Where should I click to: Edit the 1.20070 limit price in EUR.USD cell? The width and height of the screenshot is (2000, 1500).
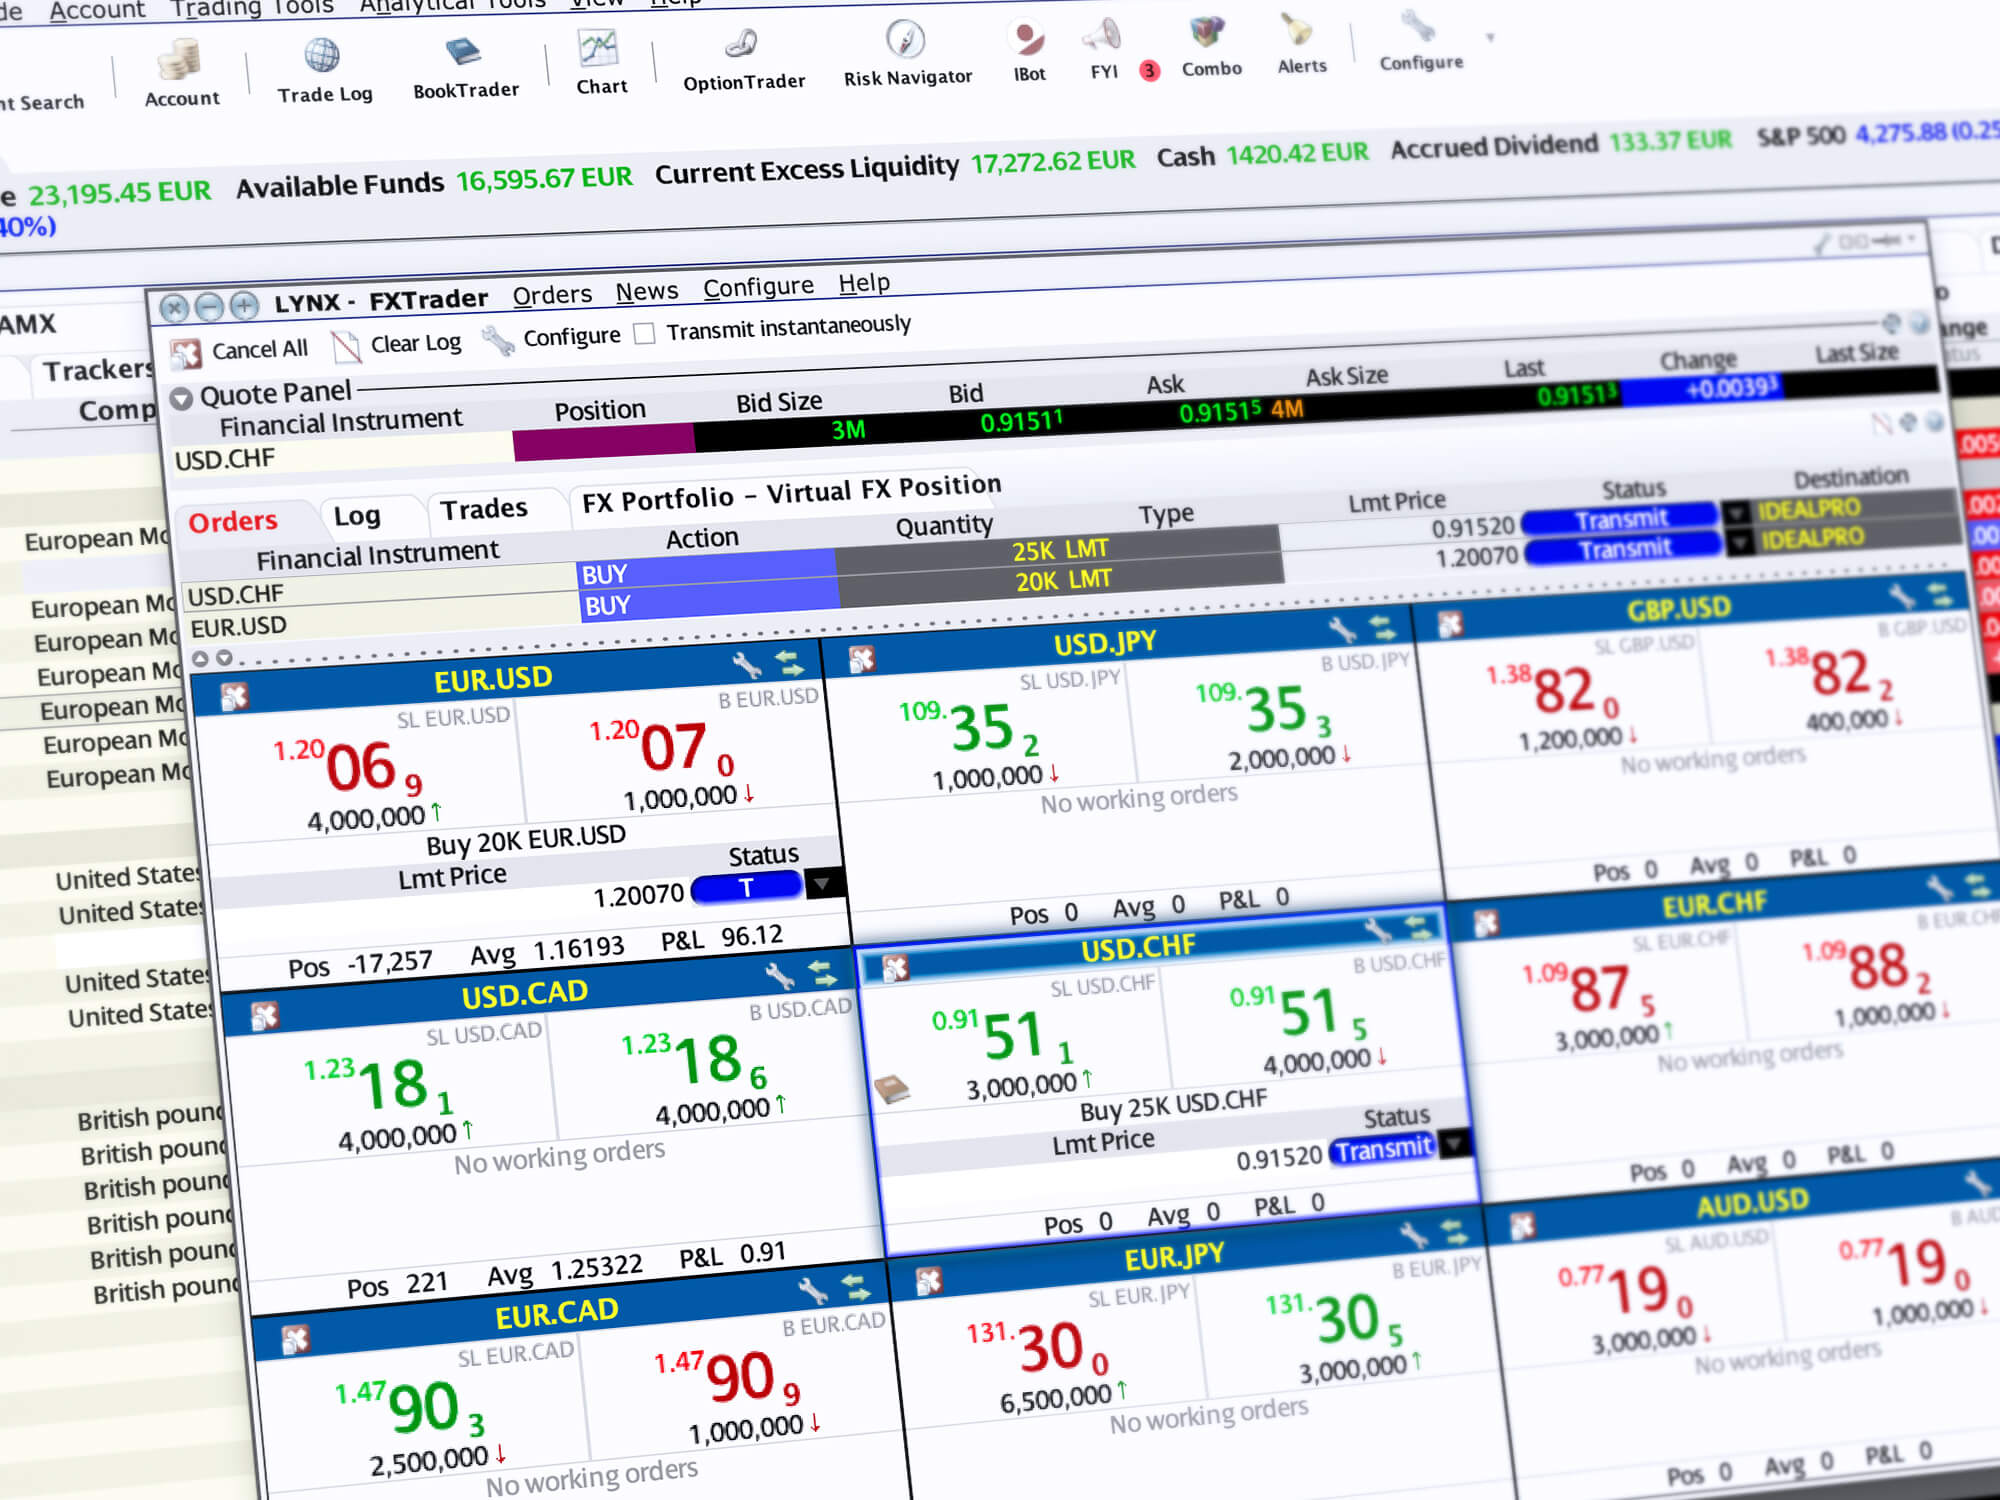coord(638,894)
